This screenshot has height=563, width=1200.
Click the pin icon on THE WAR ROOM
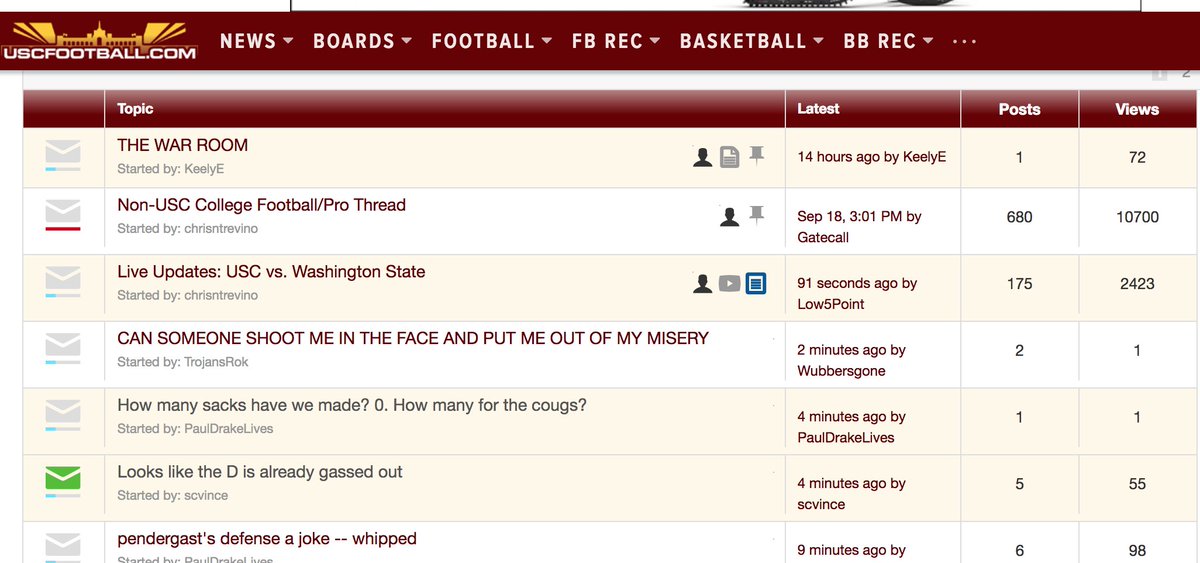(757, 156)
